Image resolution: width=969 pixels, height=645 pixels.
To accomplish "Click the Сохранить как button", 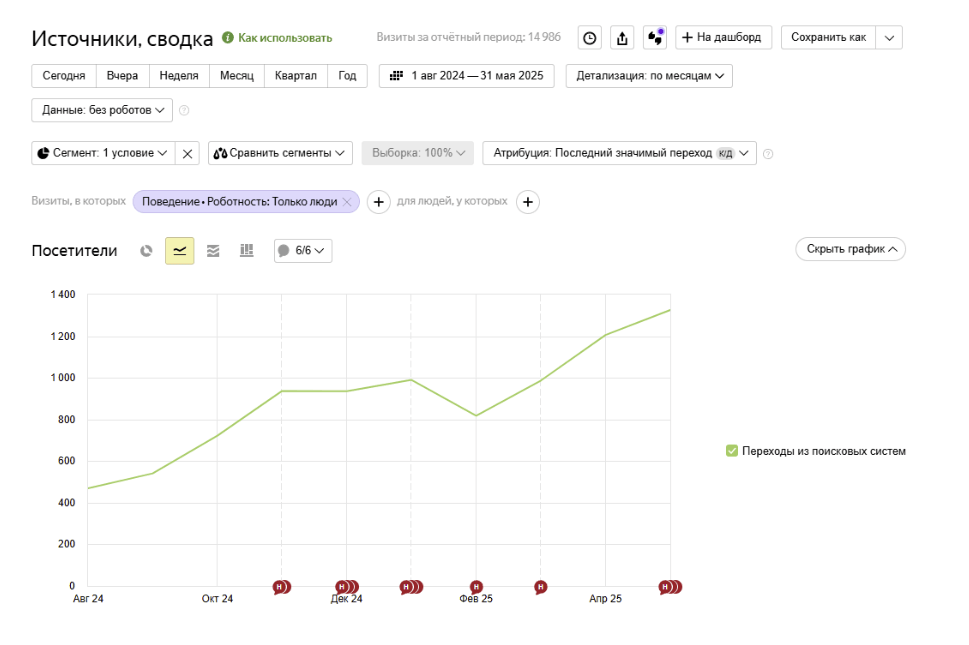I will (829, 38).
